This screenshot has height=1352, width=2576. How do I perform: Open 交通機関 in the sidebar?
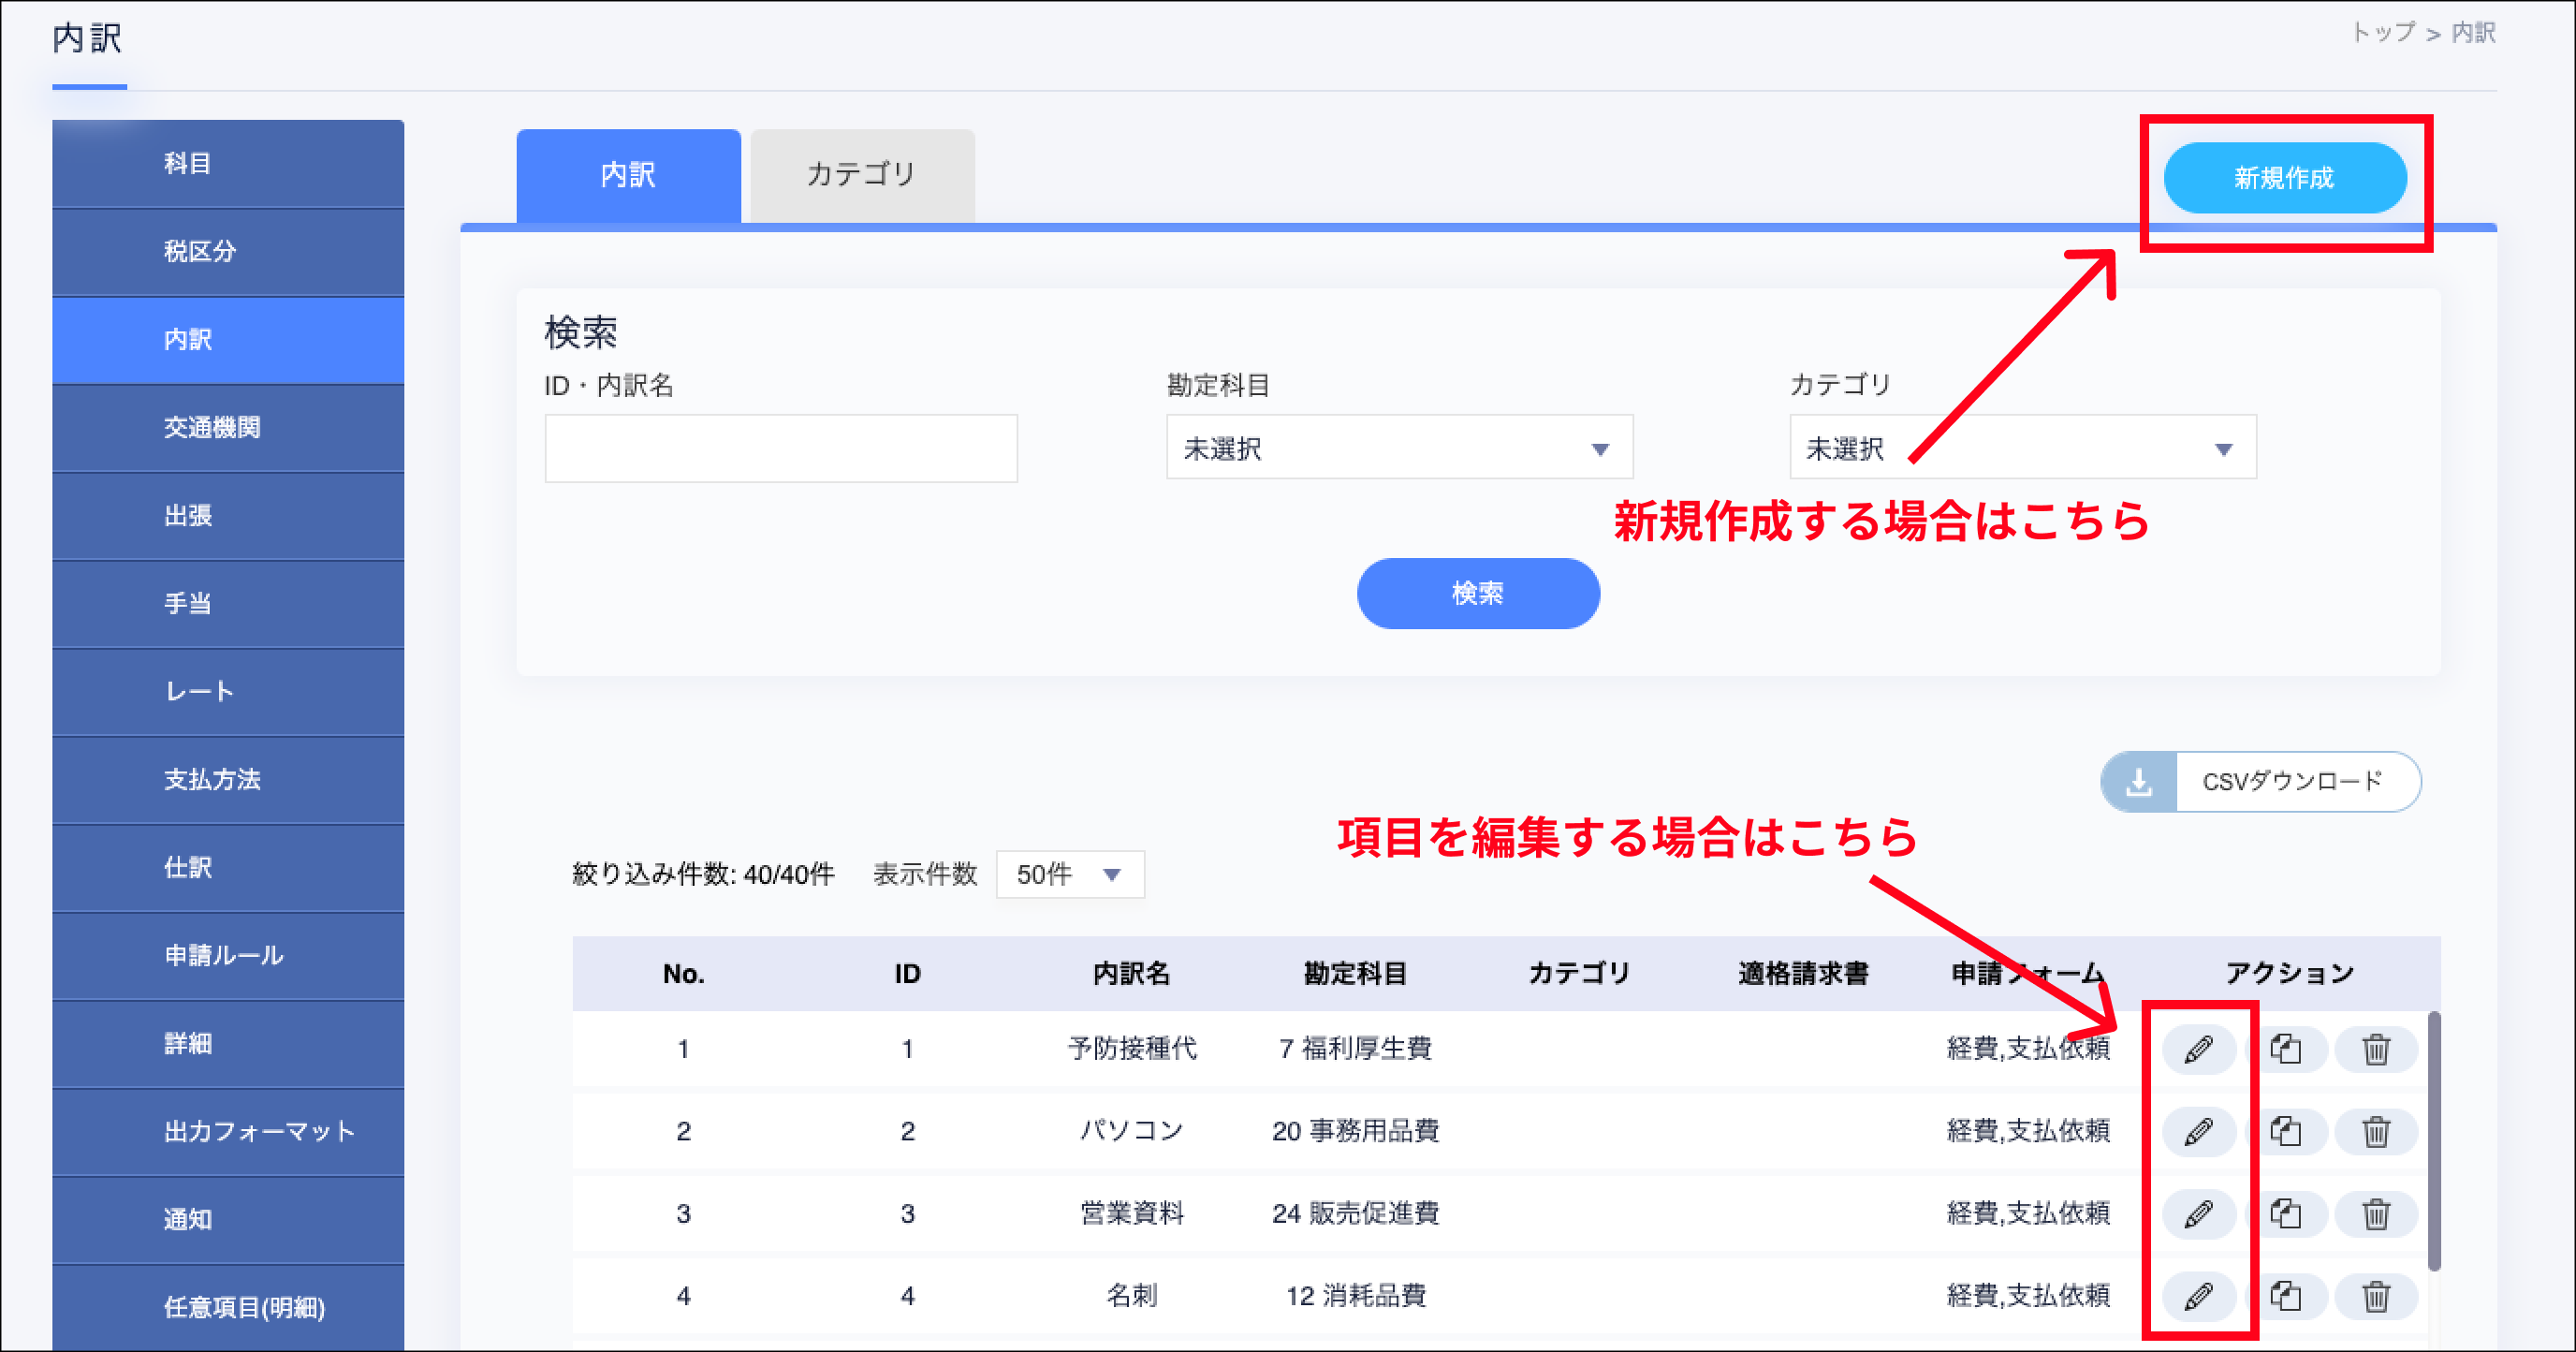tap(228, 427)
